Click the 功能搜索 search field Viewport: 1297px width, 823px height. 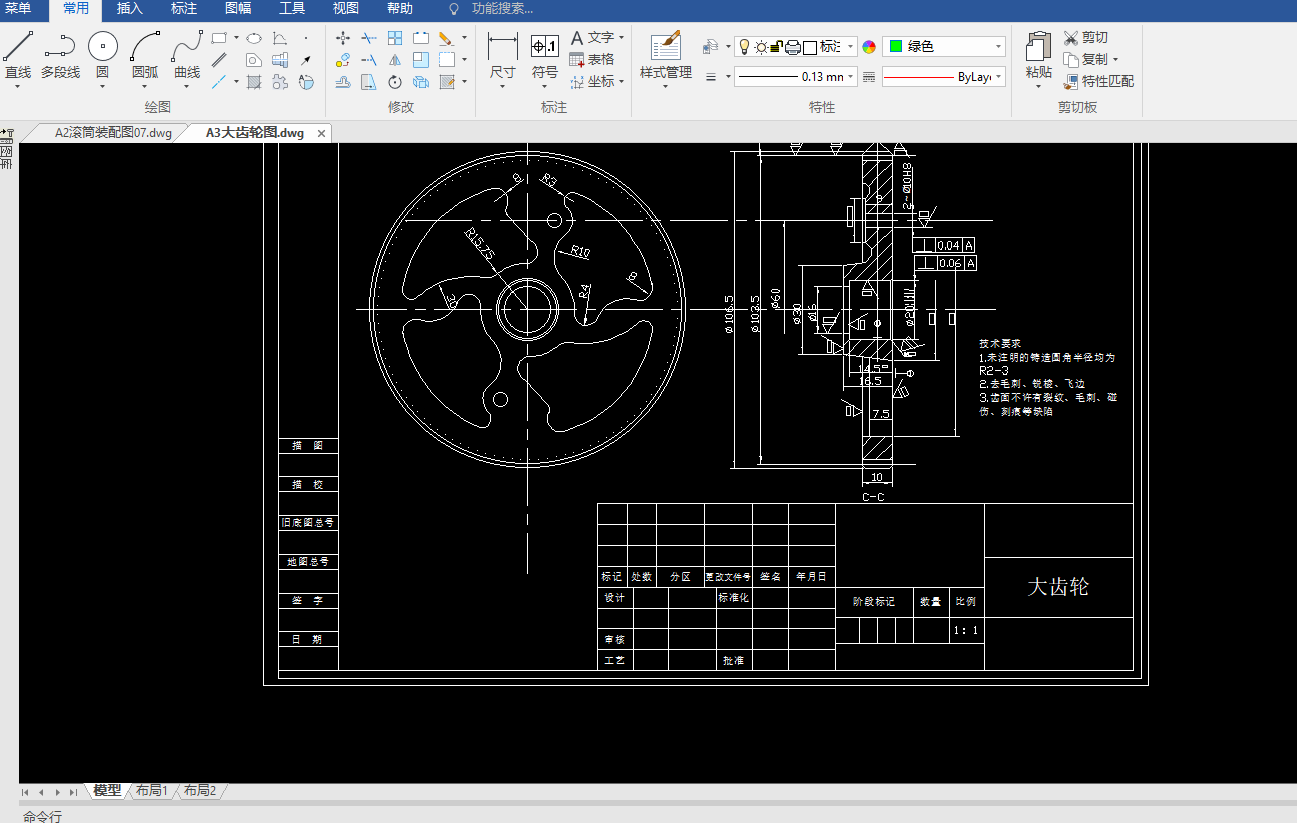pyautogui.click(x=502, y=9)
